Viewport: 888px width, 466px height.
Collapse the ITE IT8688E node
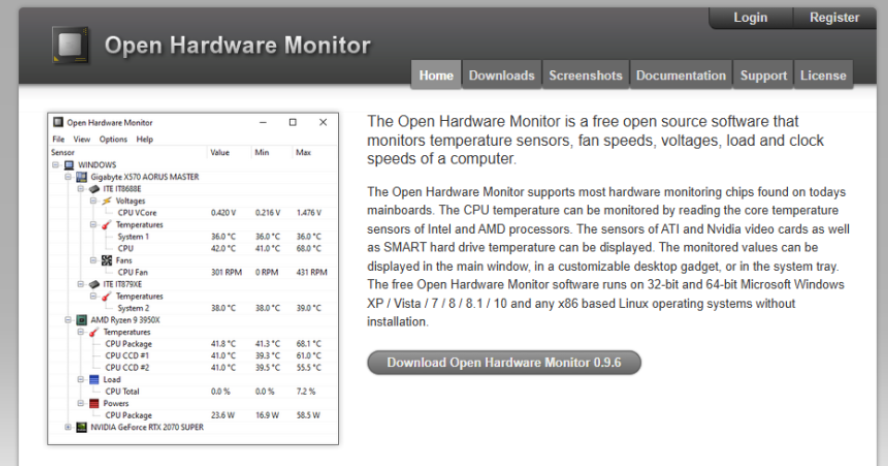coord(80,189)
